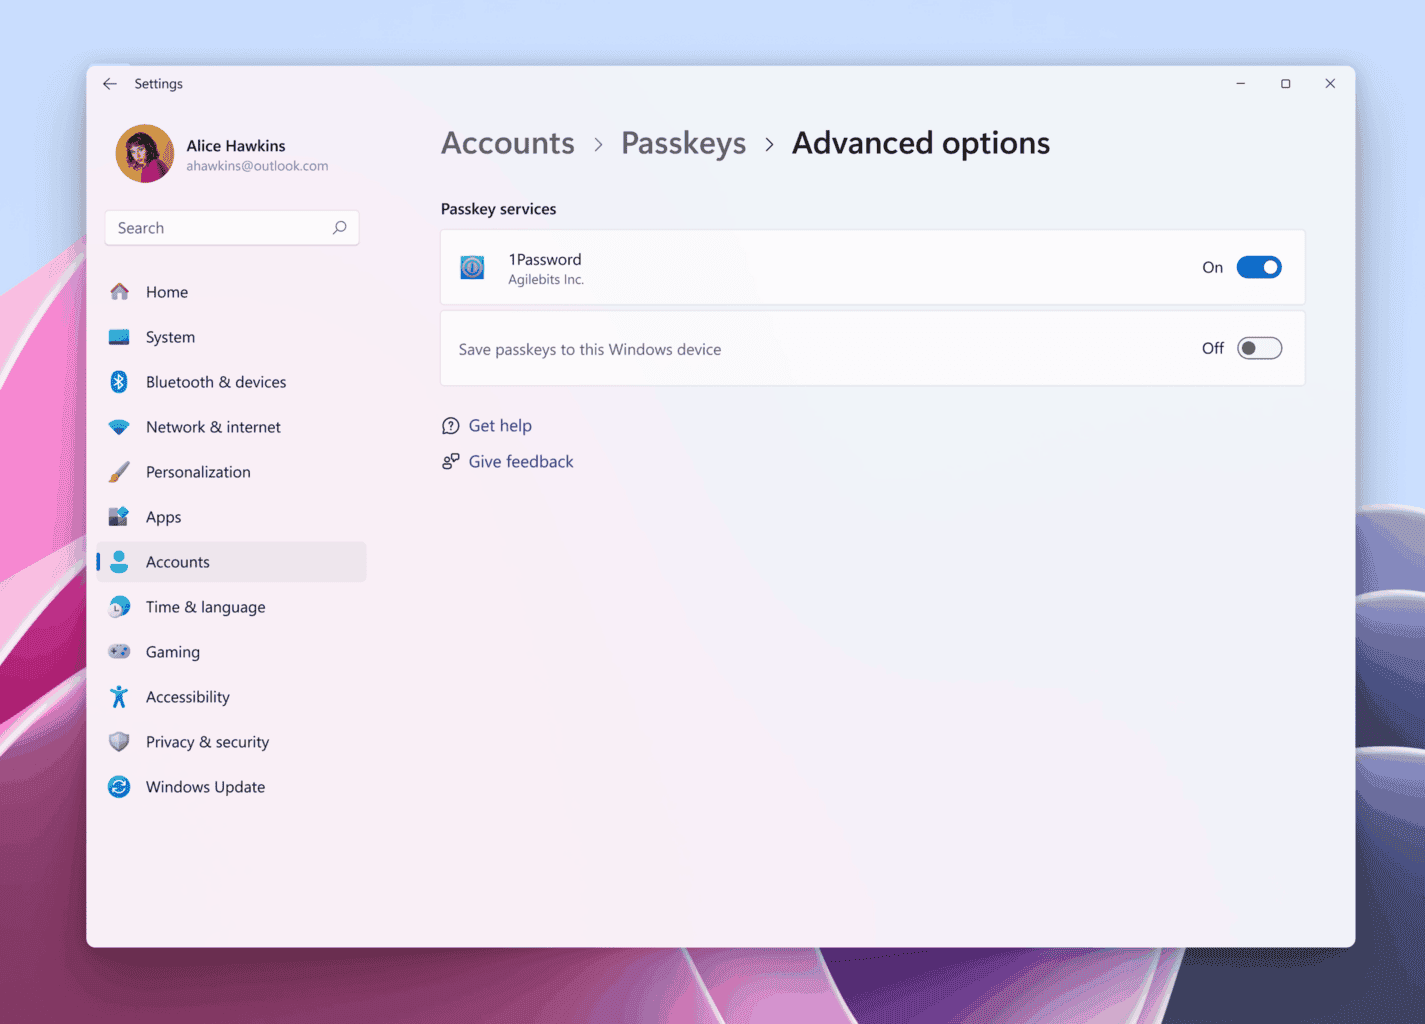Click the Agilebits Inc. publisher text
1425x1024 pixels.
point(546,280)
